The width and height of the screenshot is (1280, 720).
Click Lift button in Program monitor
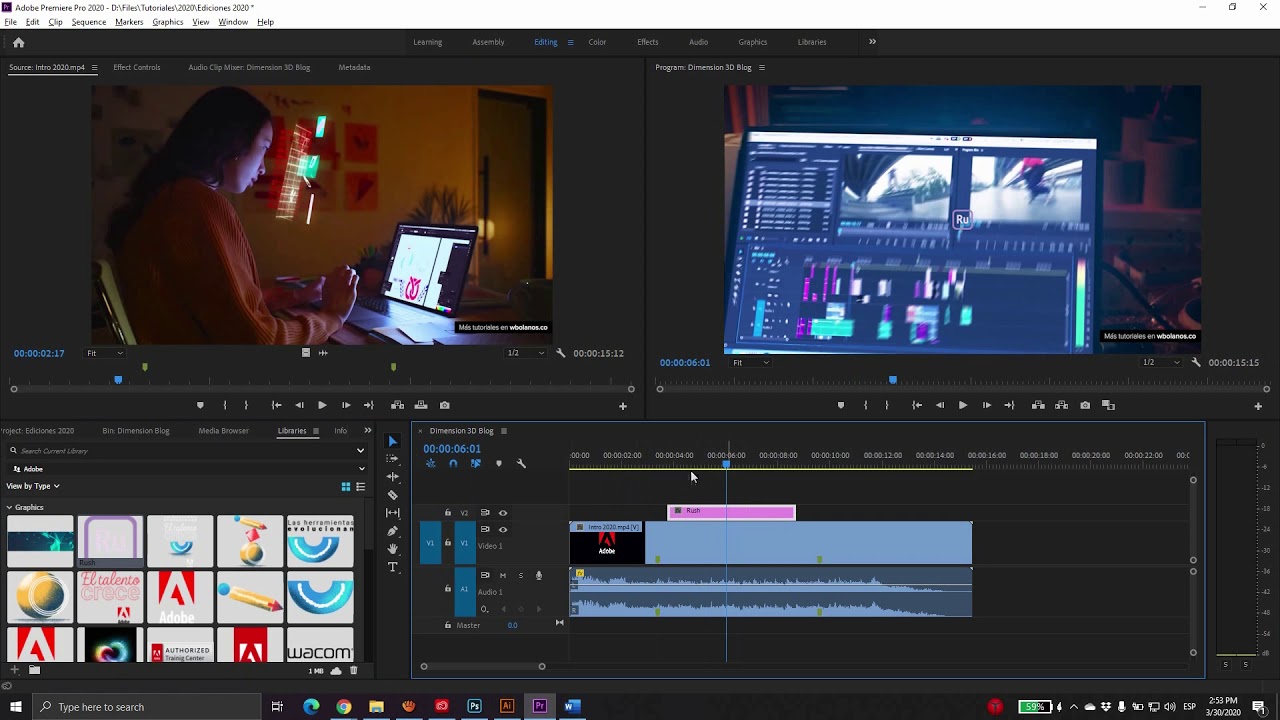click(x=1038, y=405)
